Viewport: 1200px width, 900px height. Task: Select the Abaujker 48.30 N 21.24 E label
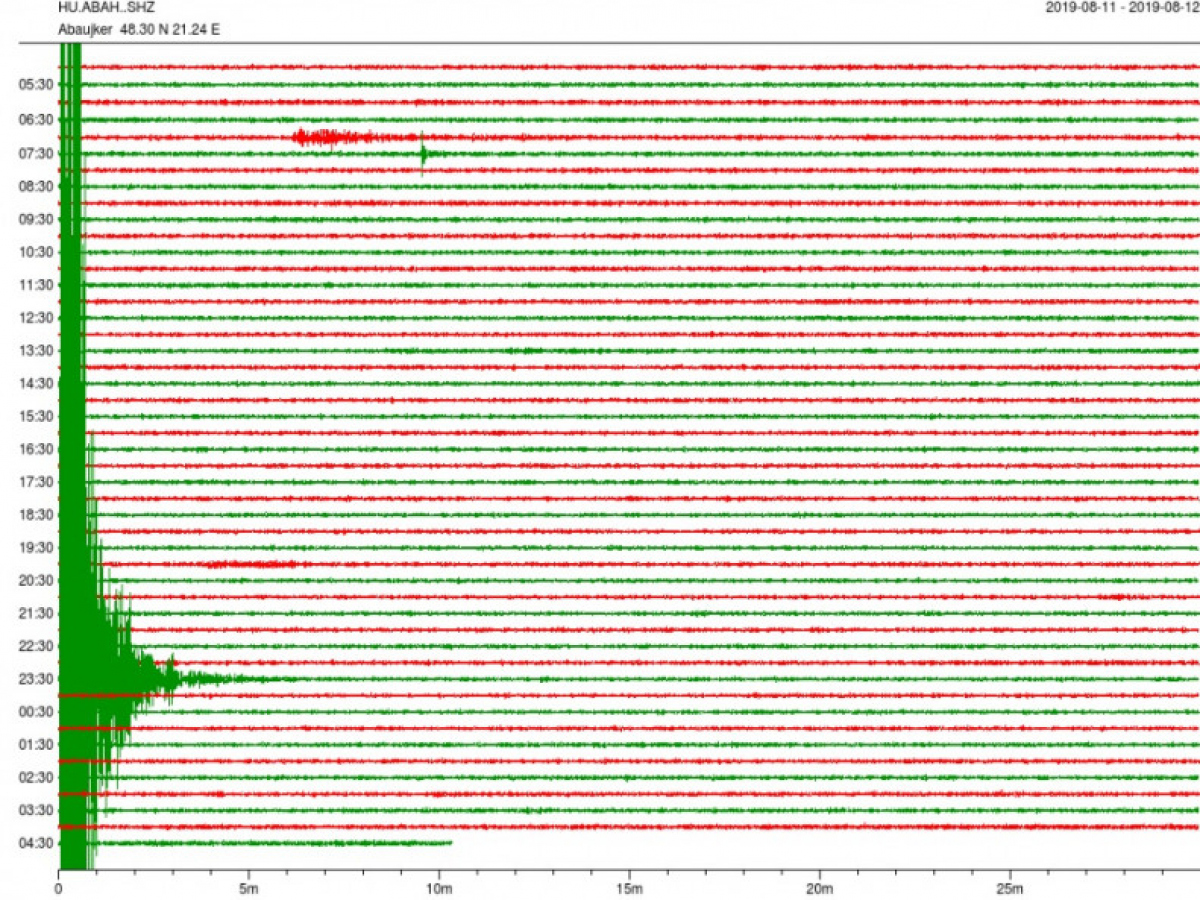[139, 29]
